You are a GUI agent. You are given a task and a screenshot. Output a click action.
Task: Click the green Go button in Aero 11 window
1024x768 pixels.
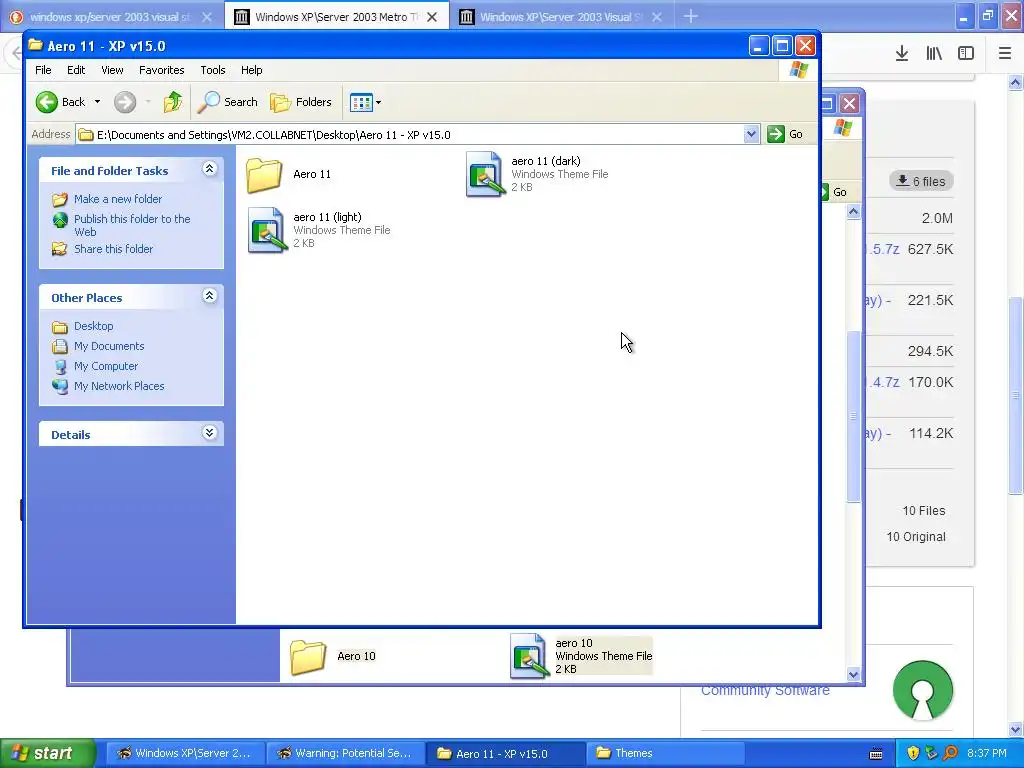coord(786,135)
